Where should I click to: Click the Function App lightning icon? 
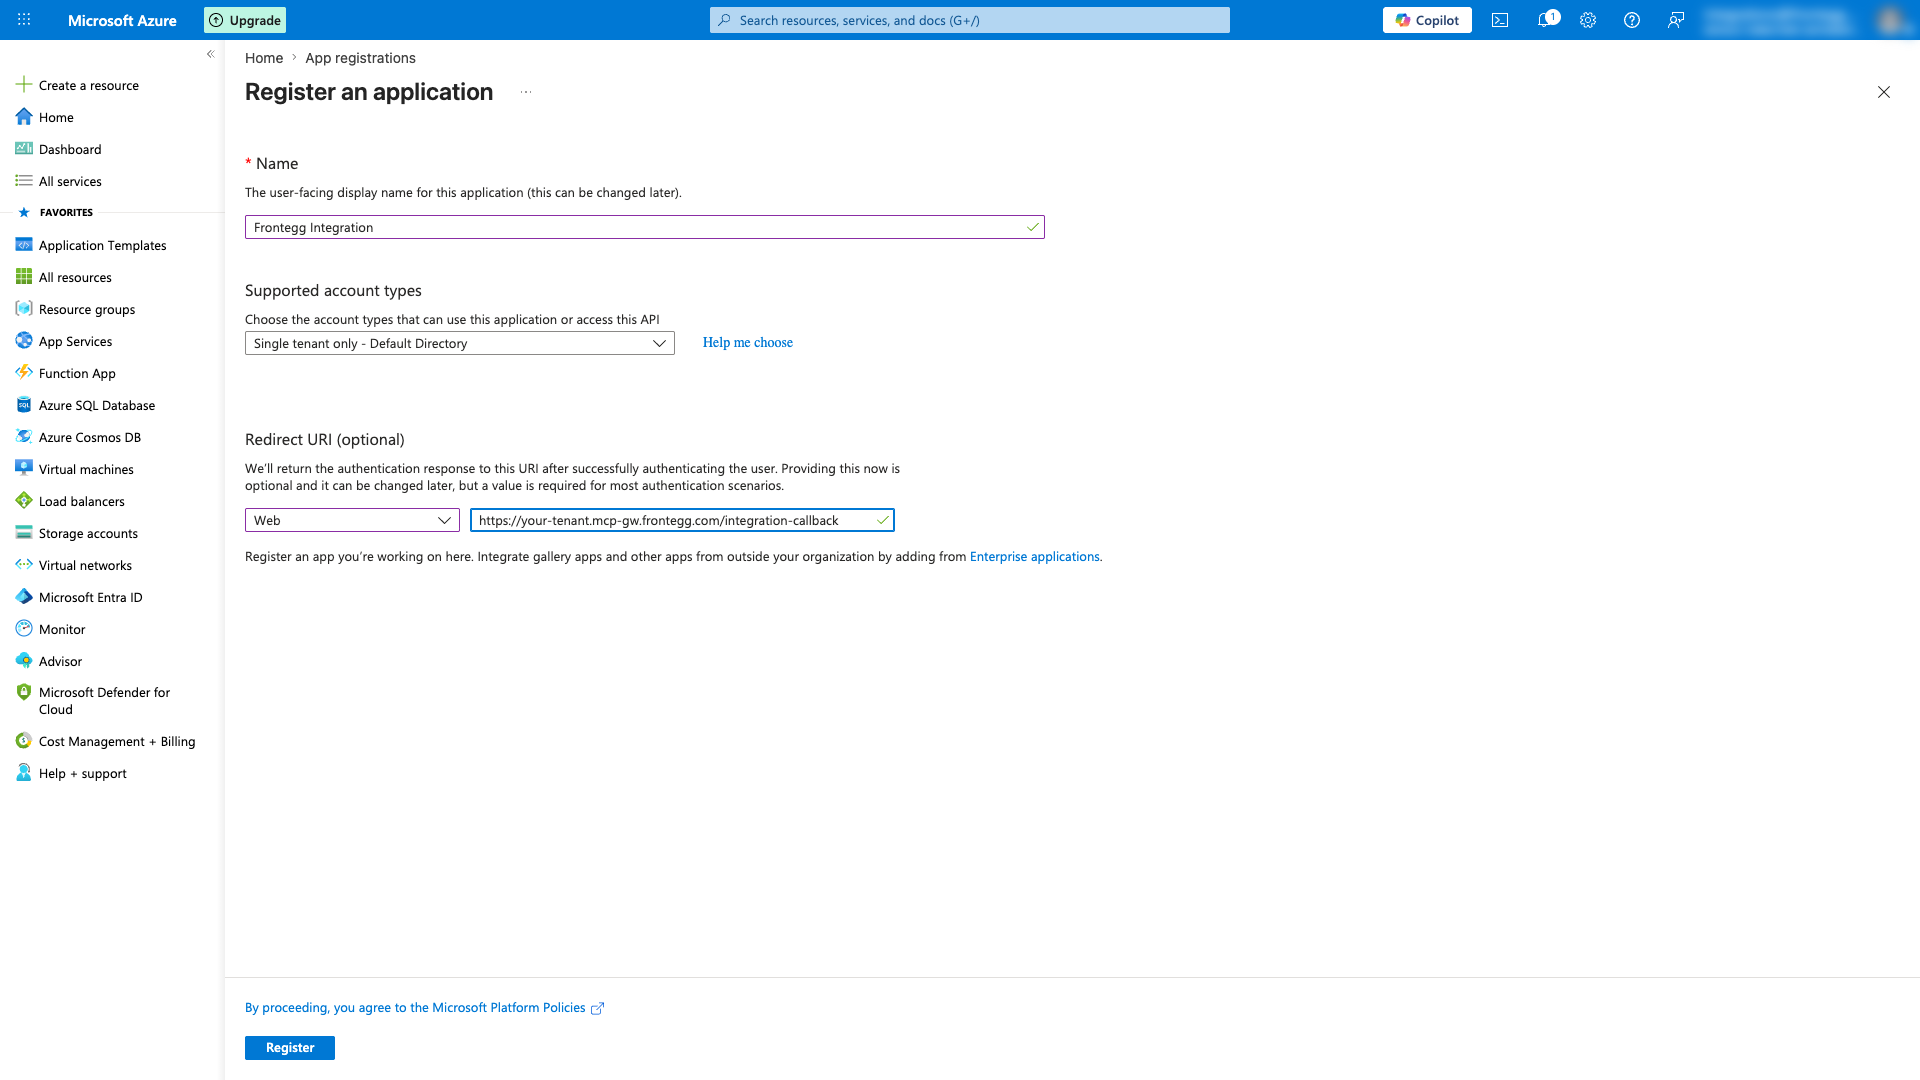pyautogui.click(x=24, y=373)
